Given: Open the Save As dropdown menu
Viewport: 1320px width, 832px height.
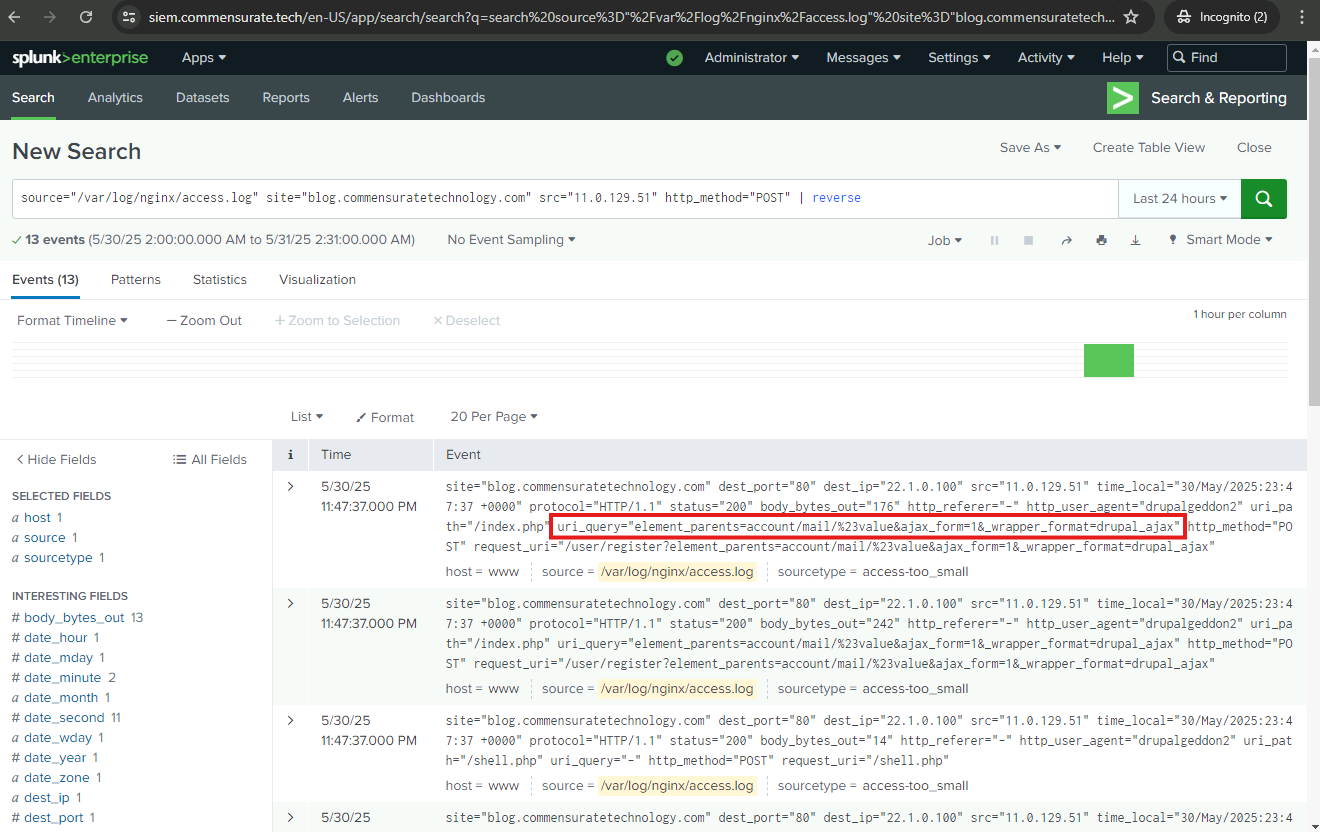Looking at the screenshot, I should (x=1030, y=147).
